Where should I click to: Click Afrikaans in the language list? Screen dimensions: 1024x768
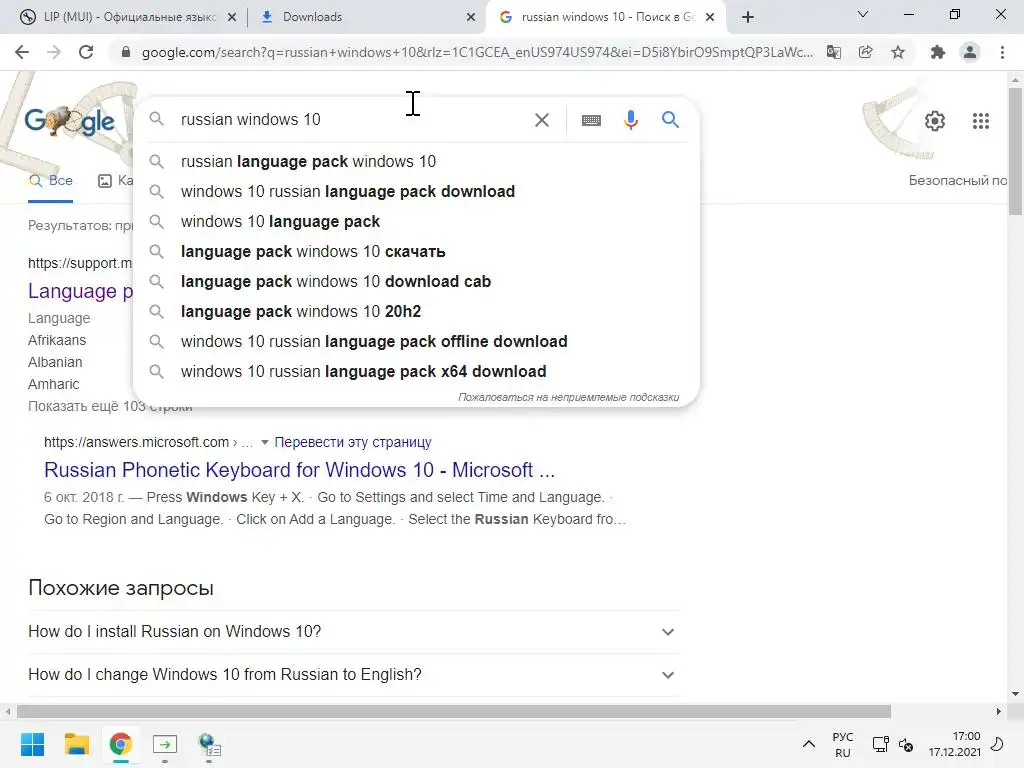pyautogui.click(x=57, y=340)
